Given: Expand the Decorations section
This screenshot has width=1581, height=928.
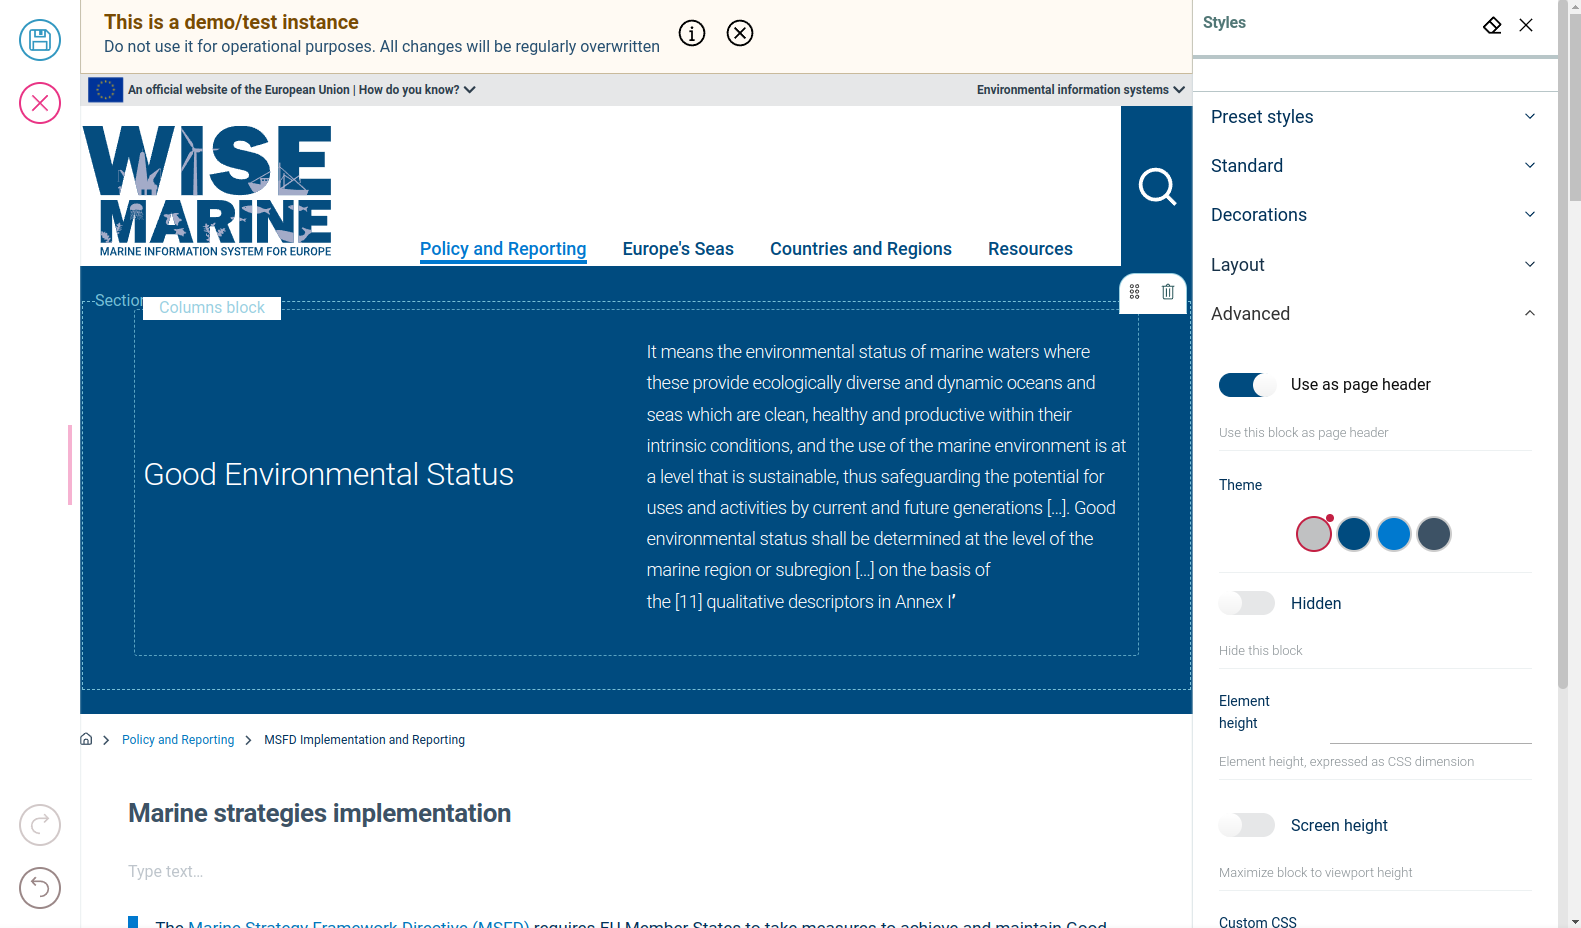Looking at the screenshot, I should click(1374, 215).
